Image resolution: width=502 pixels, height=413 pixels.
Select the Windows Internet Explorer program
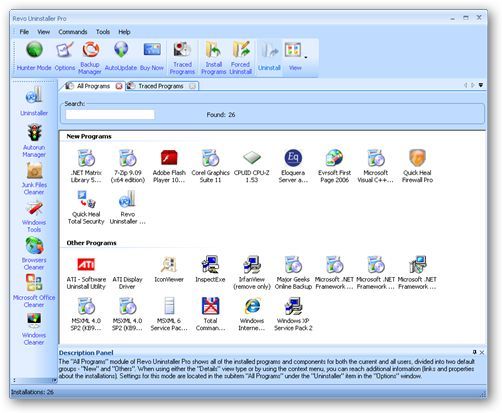(x=252, y=314)
